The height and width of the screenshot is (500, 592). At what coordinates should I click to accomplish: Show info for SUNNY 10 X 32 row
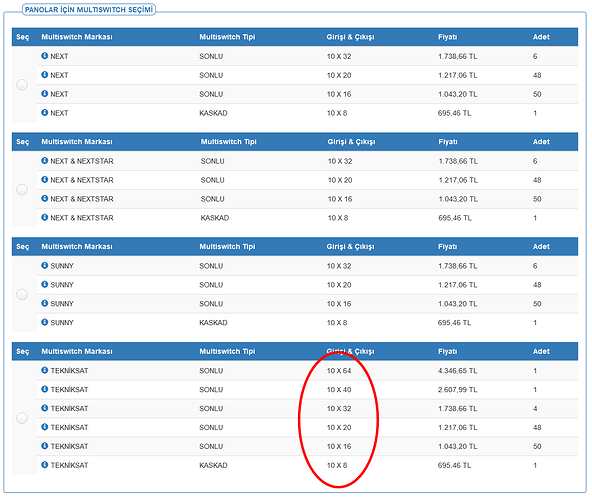tap(45, 265)
